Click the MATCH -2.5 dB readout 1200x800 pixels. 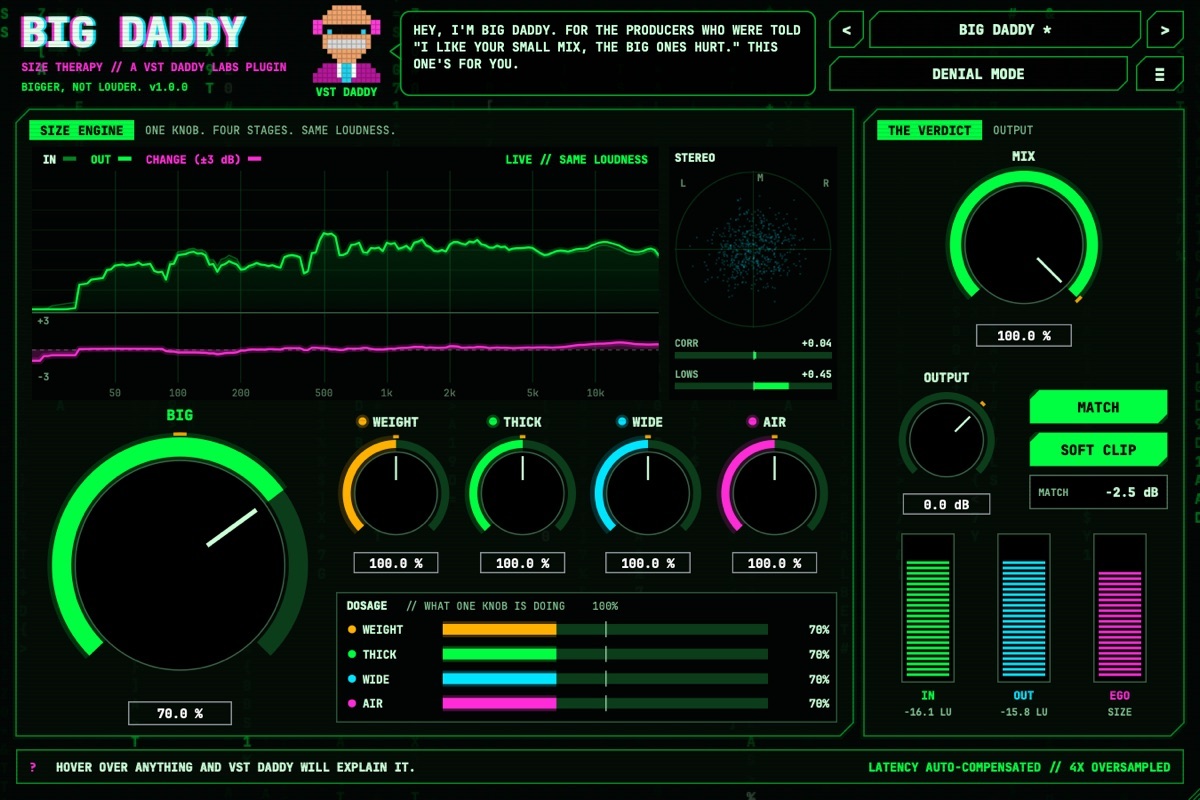tap(1098, 492)
